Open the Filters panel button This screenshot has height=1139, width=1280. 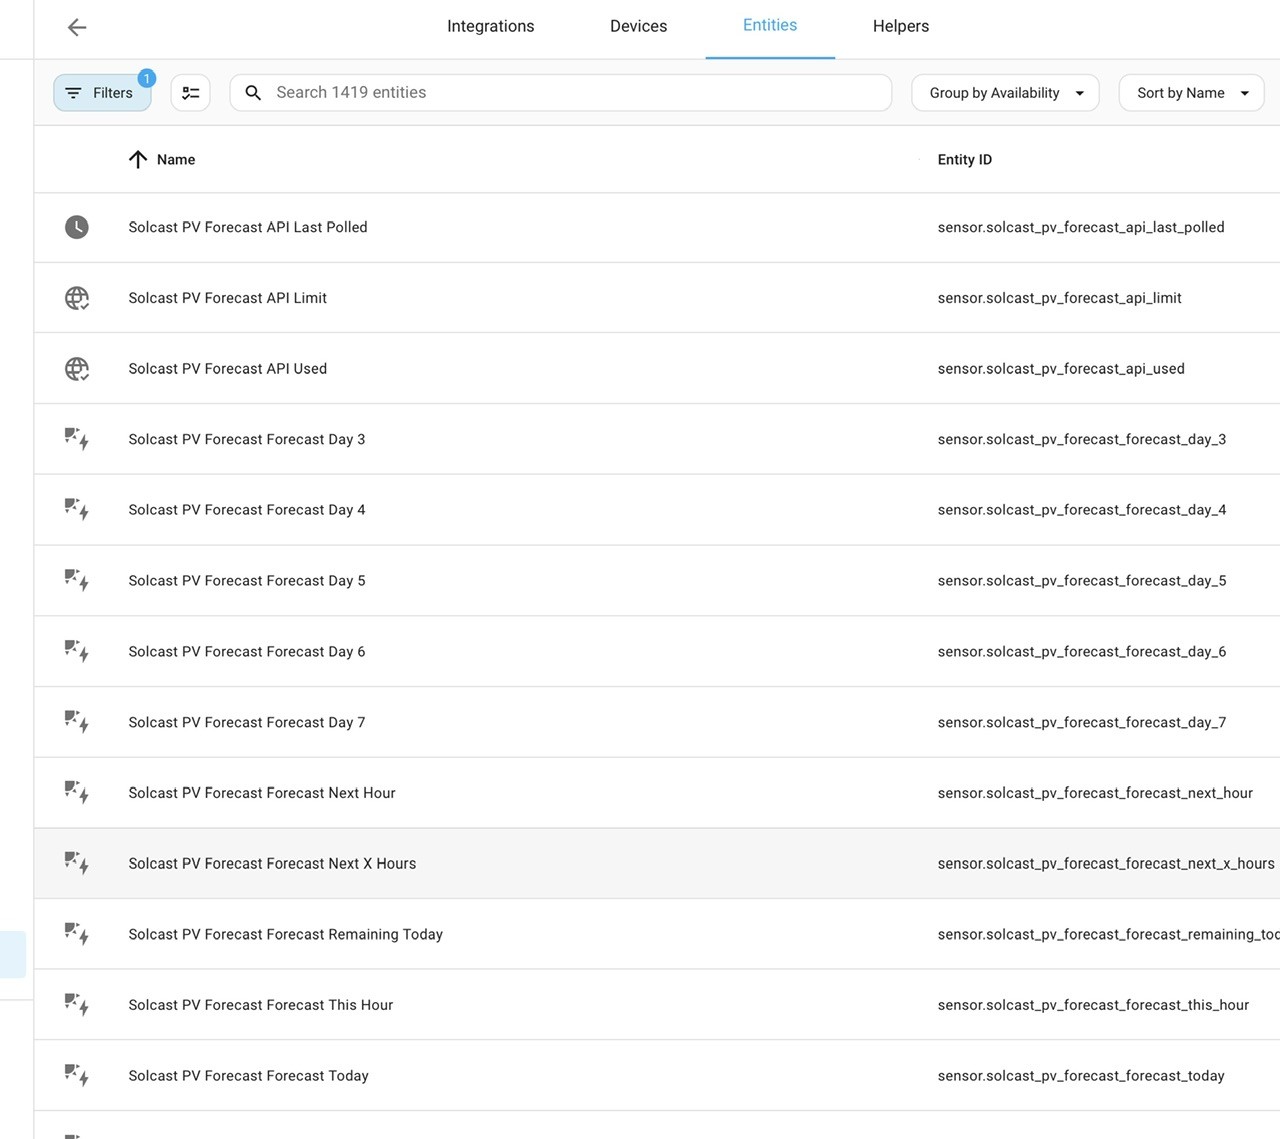102,93
